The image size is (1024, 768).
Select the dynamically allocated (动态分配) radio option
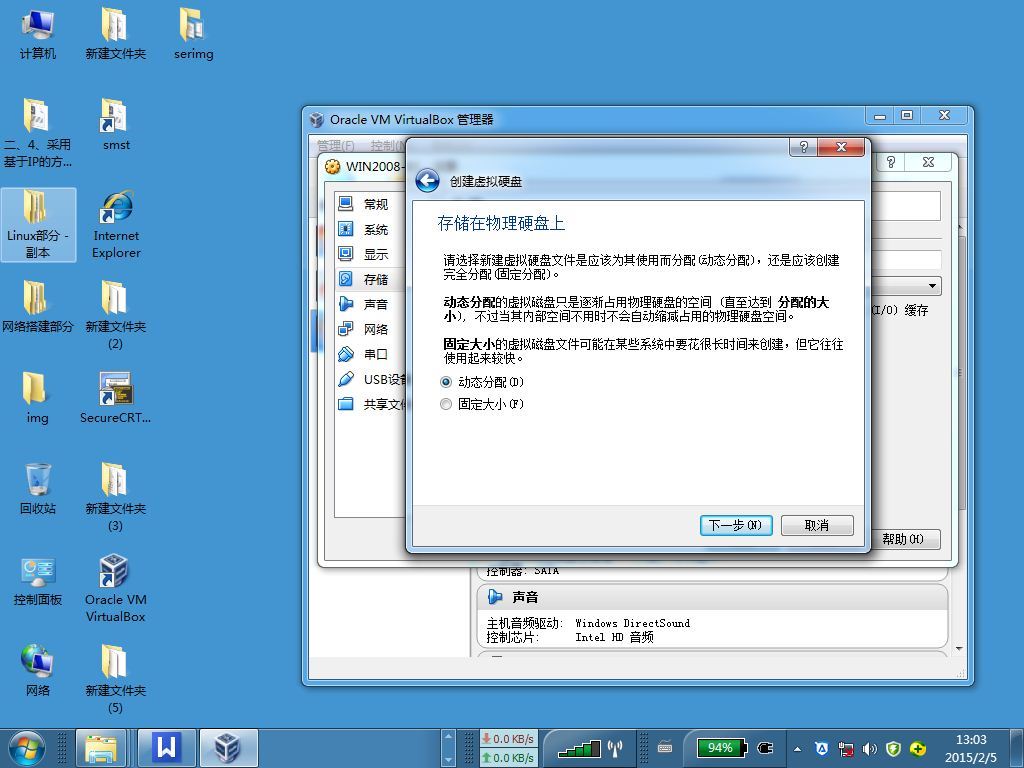click(482, 382)
